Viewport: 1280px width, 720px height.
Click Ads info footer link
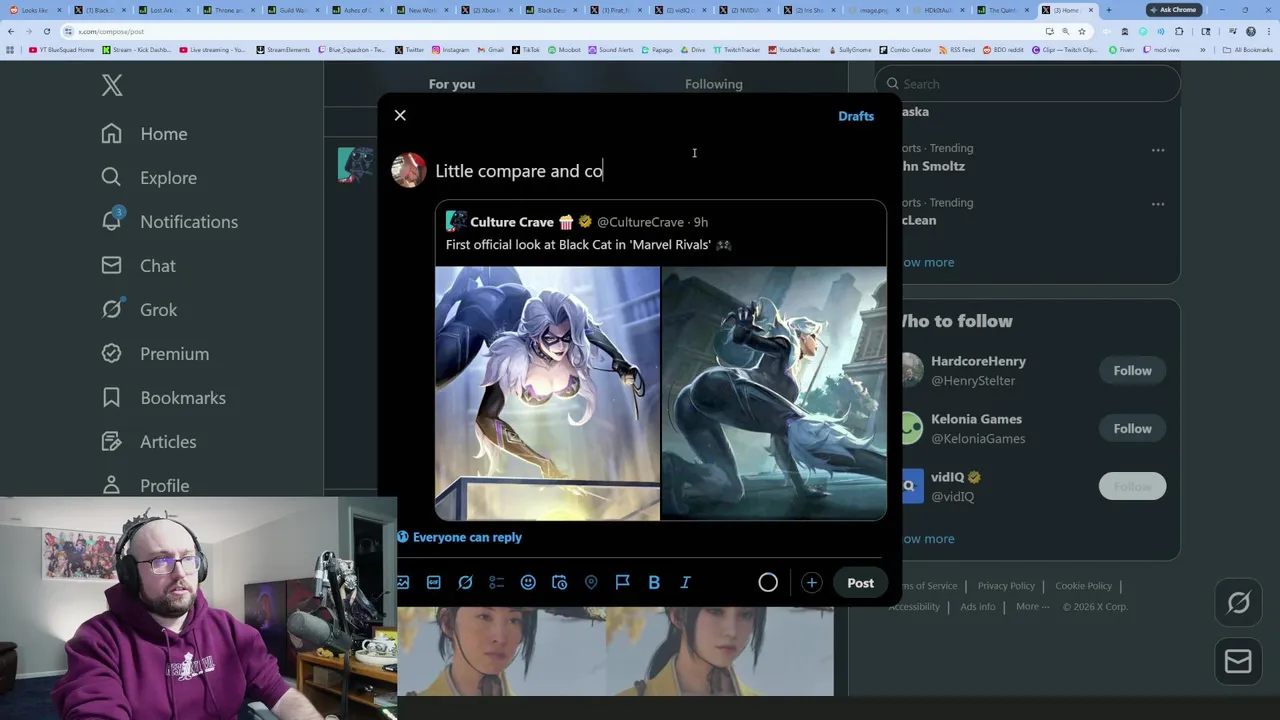(978, 607)
